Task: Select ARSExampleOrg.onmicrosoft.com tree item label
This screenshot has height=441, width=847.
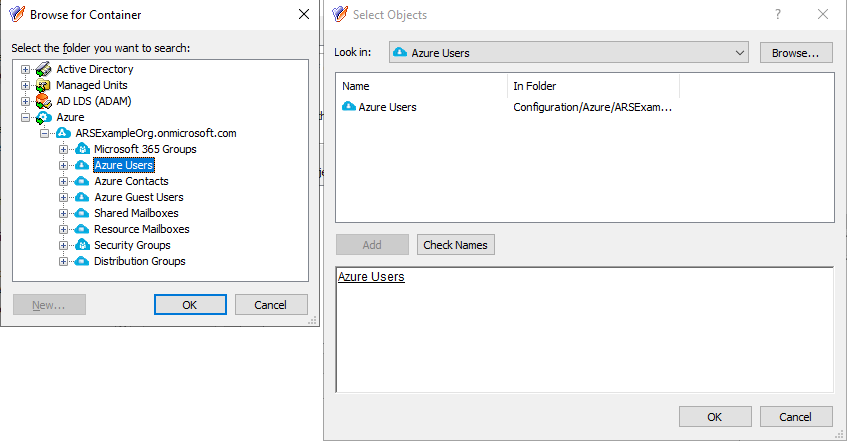Action: coord(156,133)
